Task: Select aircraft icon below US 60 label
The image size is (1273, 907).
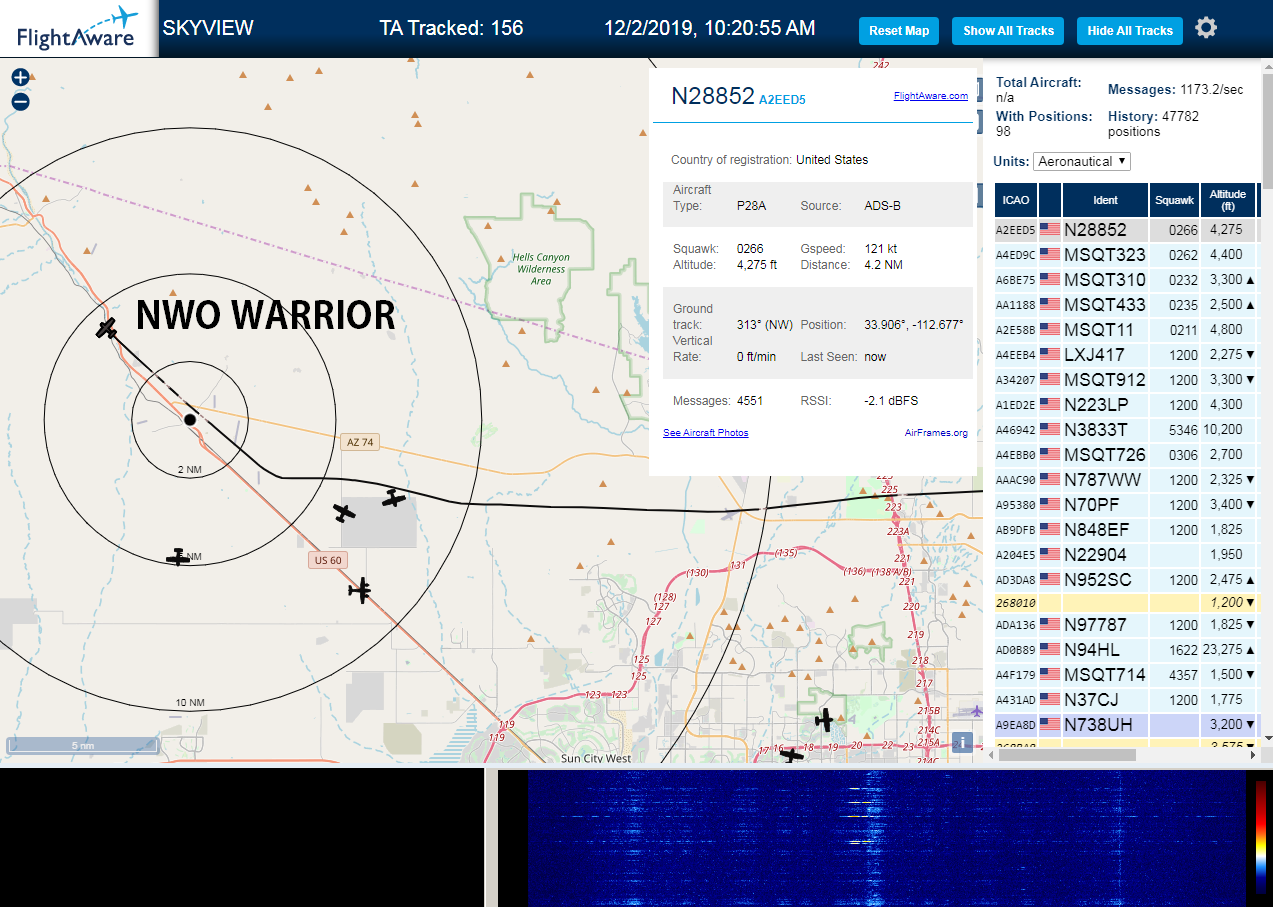Action: pyautogui.click(x=360, y=590)
